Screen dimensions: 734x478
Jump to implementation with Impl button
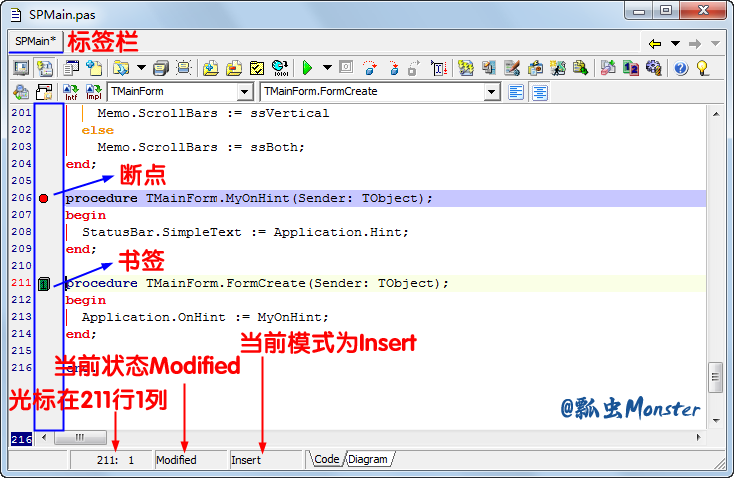pos(94,92)
